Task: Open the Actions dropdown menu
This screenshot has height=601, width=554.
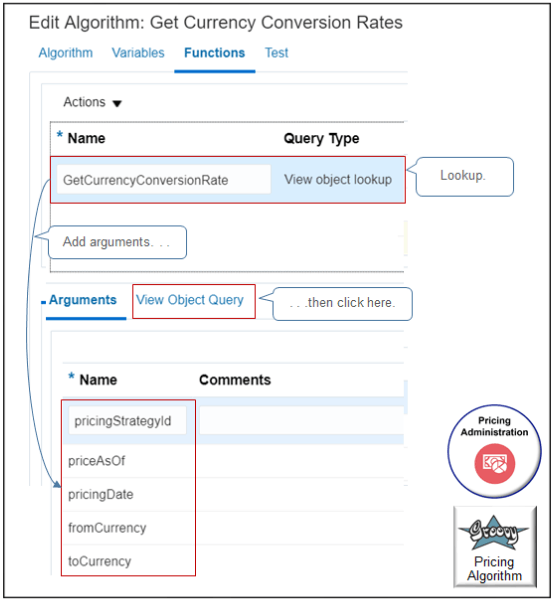Action: click(x=92, y=102)
